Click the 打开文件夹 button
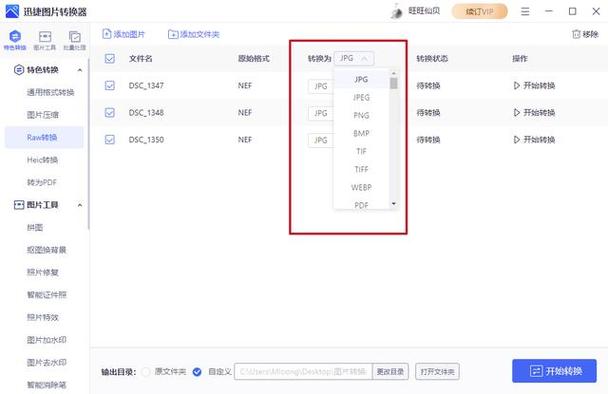Screen dimensions: 608x394 pyautogui.click(x=437, y=372)
